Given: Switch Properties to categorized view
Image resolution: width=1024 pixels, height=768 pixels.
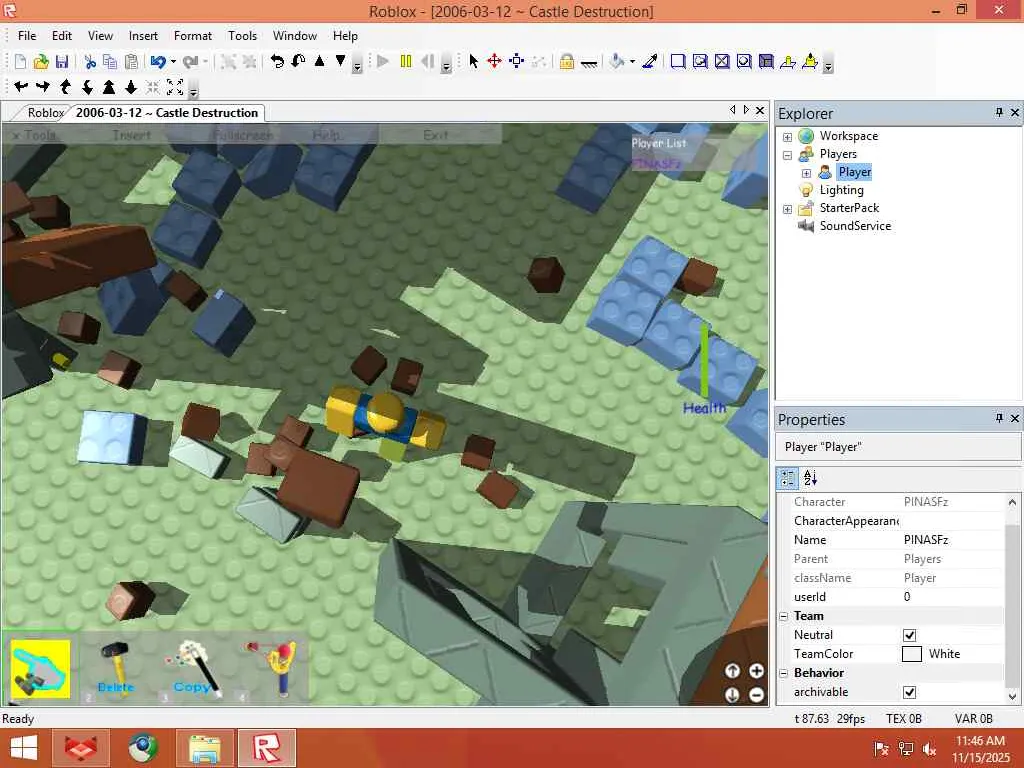Looking at the screenshot, I should [x=788, y=478].
